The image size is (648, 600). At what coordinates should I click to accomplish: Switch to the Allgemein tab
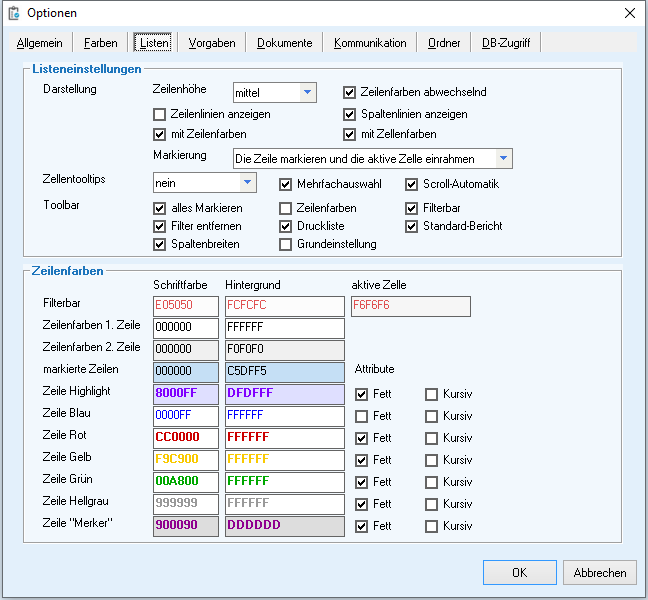tap(40, 43)
